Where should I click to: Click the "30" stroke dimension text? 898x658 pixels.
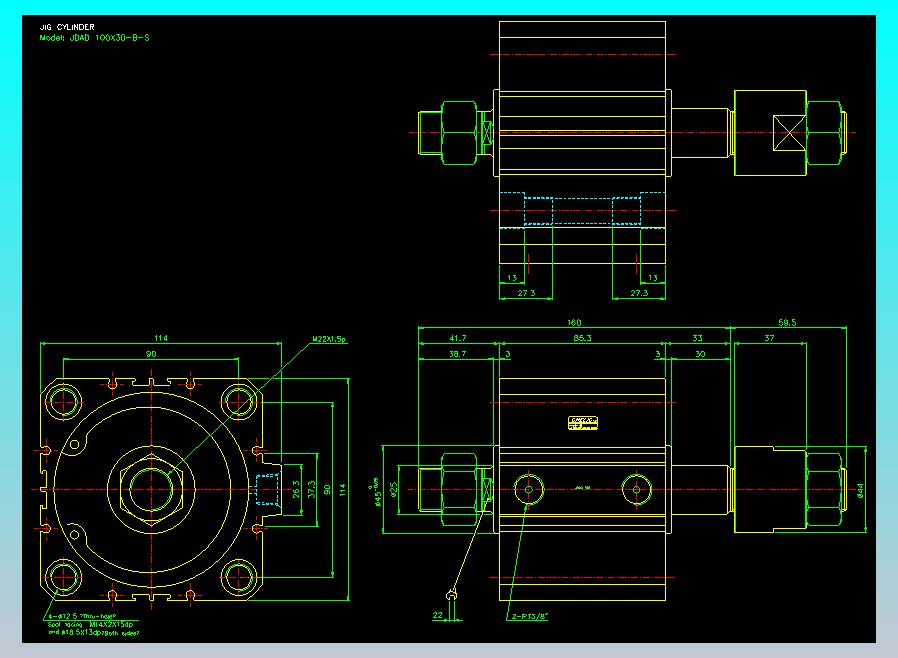tap(700, 354)
